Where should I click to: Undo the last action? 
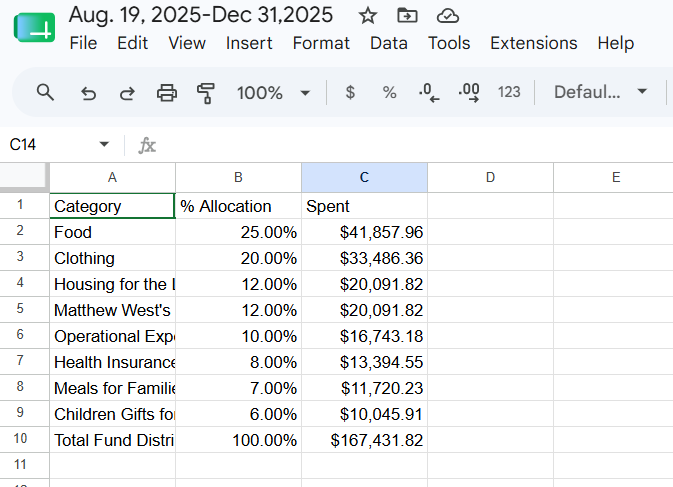click(88, 93)
